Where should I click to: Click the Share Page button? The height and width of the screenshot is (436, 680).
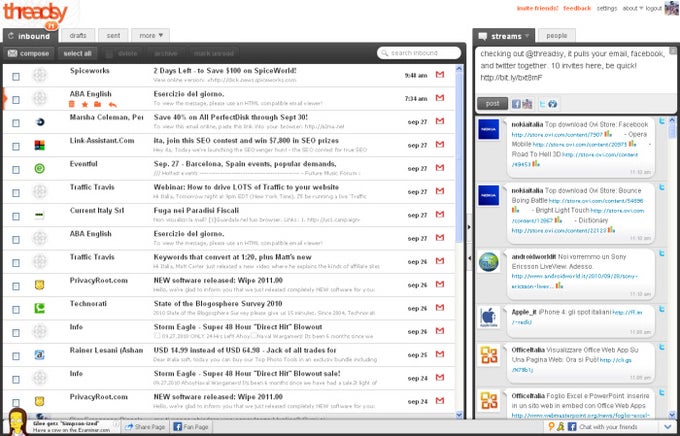click(145, 427)
